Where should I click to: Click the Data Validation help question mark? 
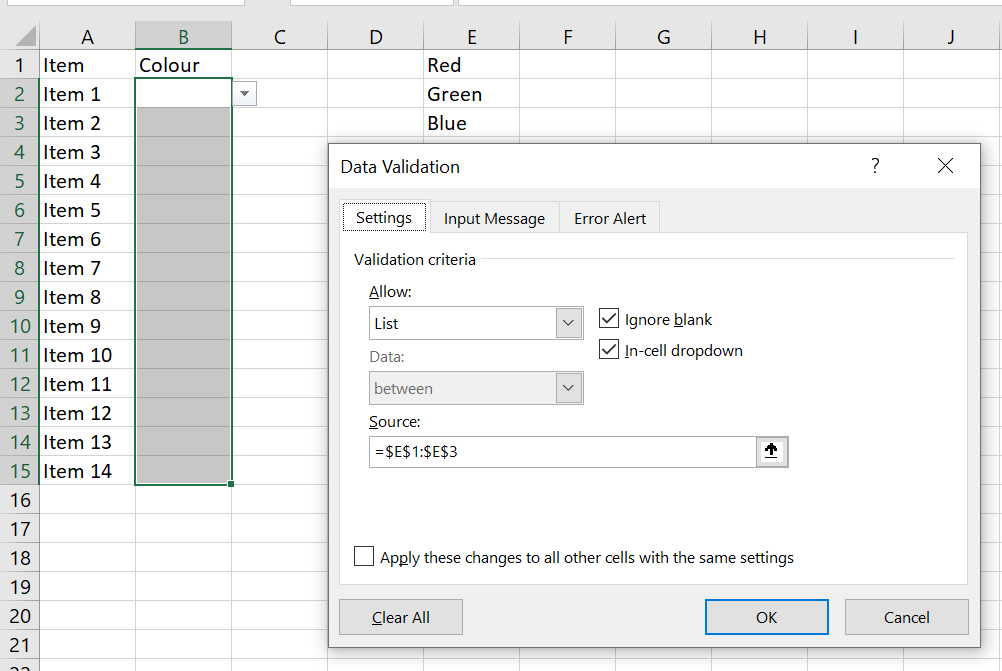click(x=875, y=167)
